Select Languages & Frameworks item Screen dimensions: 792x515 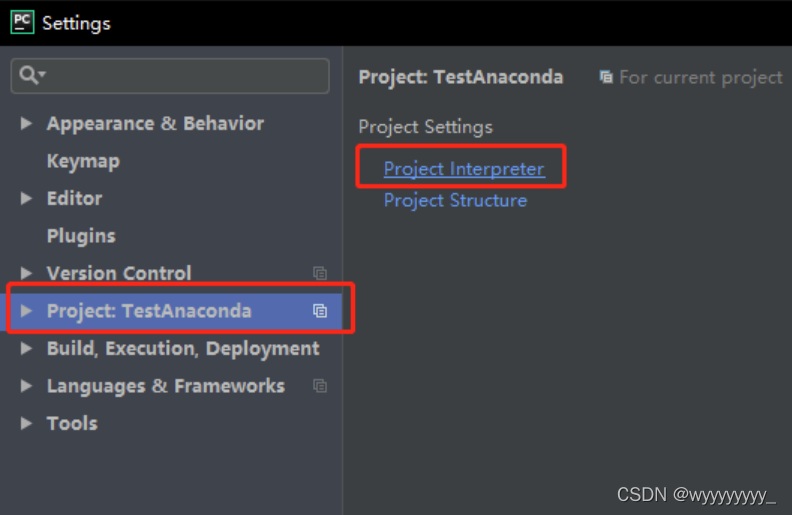click(166, 386)
